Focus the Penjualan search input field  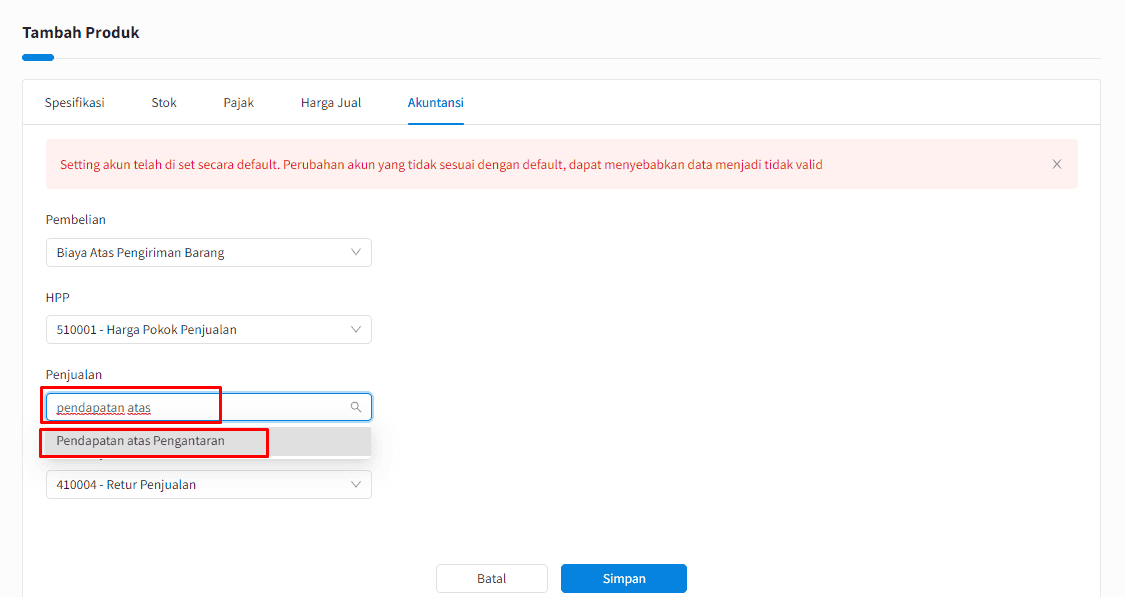[209, 407]
